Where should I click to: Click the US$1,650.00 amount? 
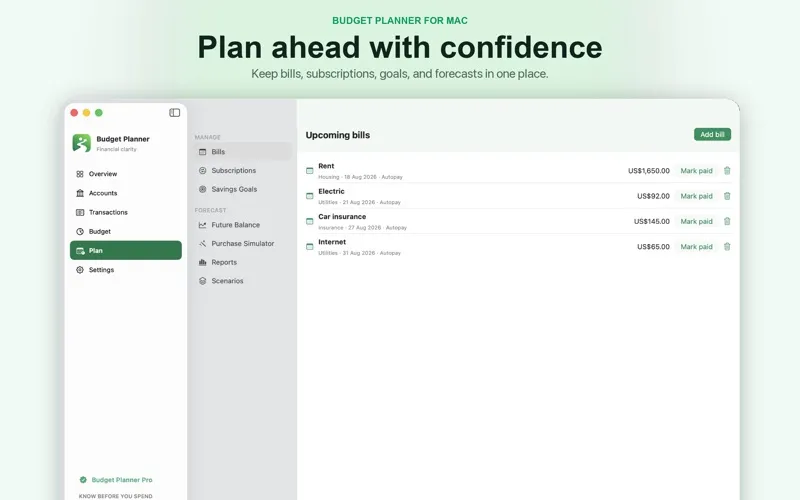pos(648,171)
